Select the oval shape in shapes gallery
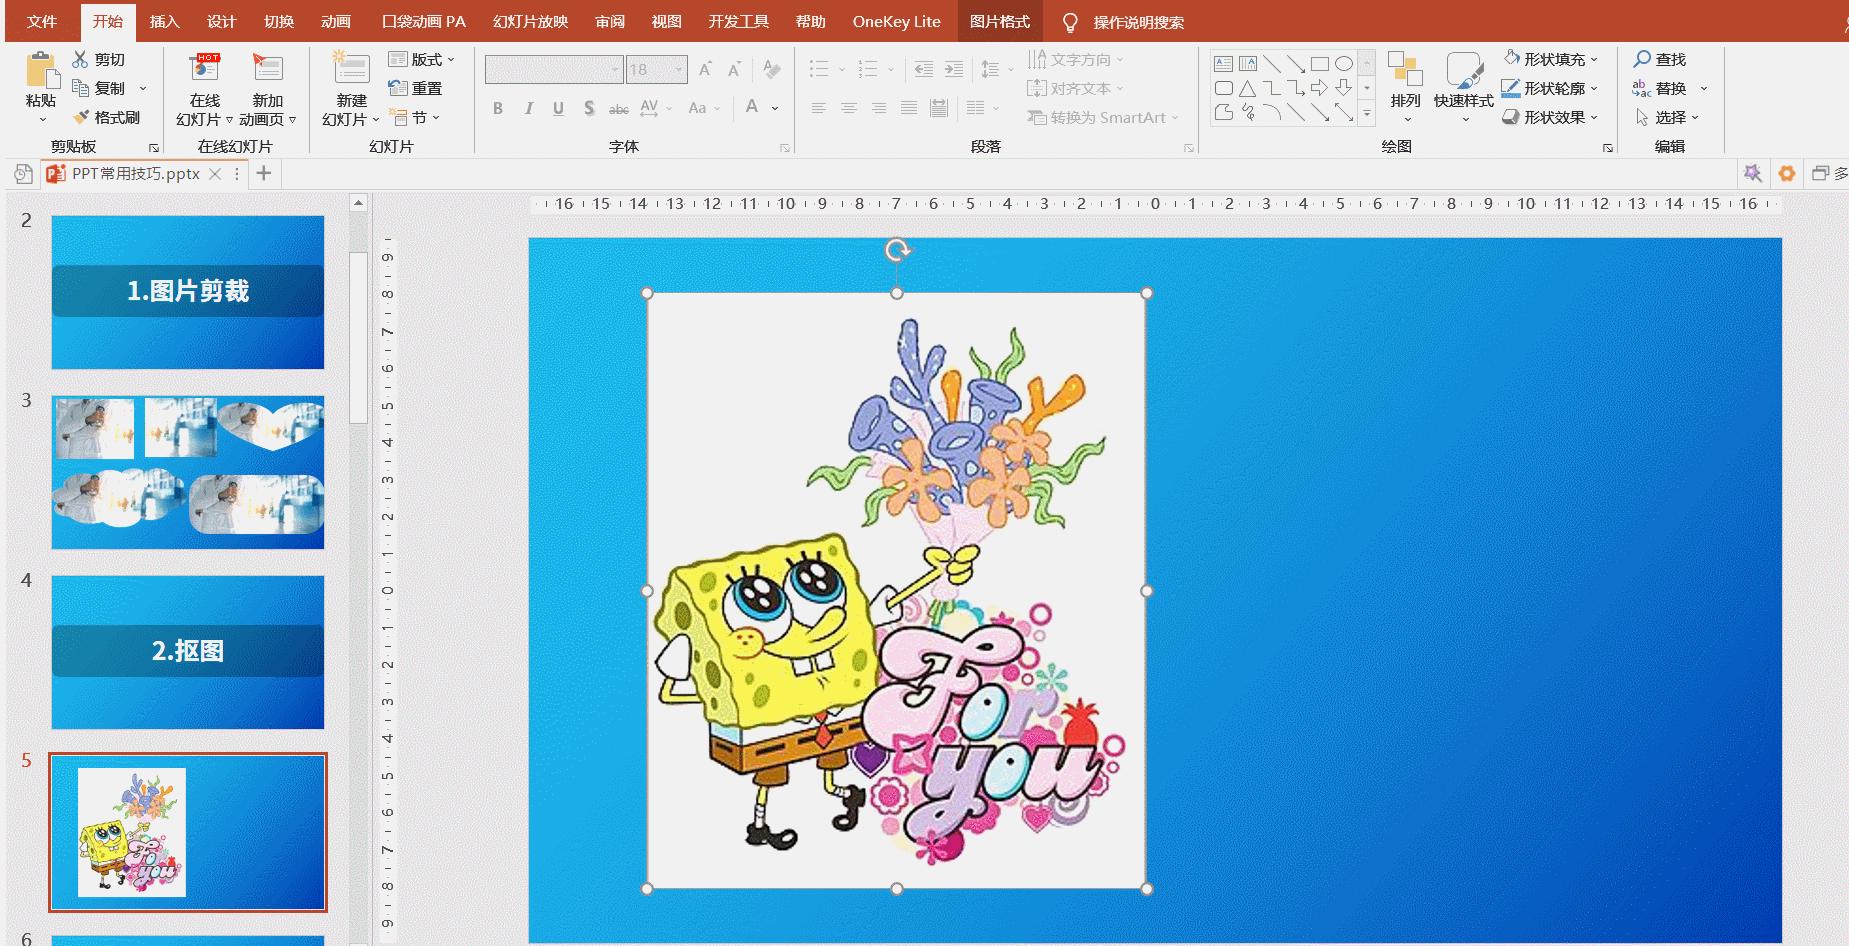This screenshot has height=946, width=1849. click(1344, 64)
